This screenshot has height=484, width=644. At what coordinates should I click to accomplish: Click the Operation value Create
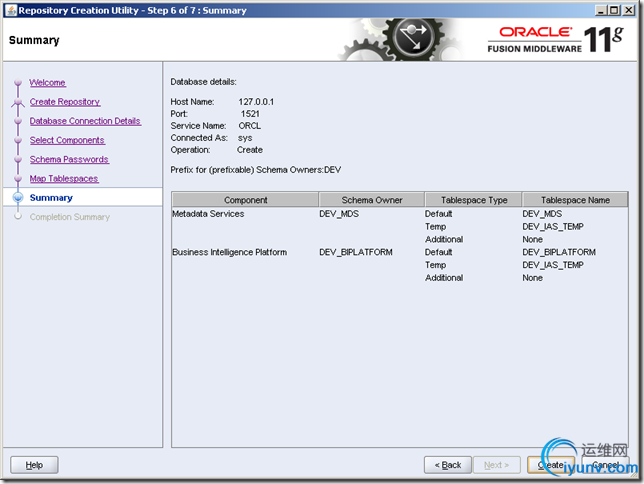pyautogui.click(x=250, y=150)
